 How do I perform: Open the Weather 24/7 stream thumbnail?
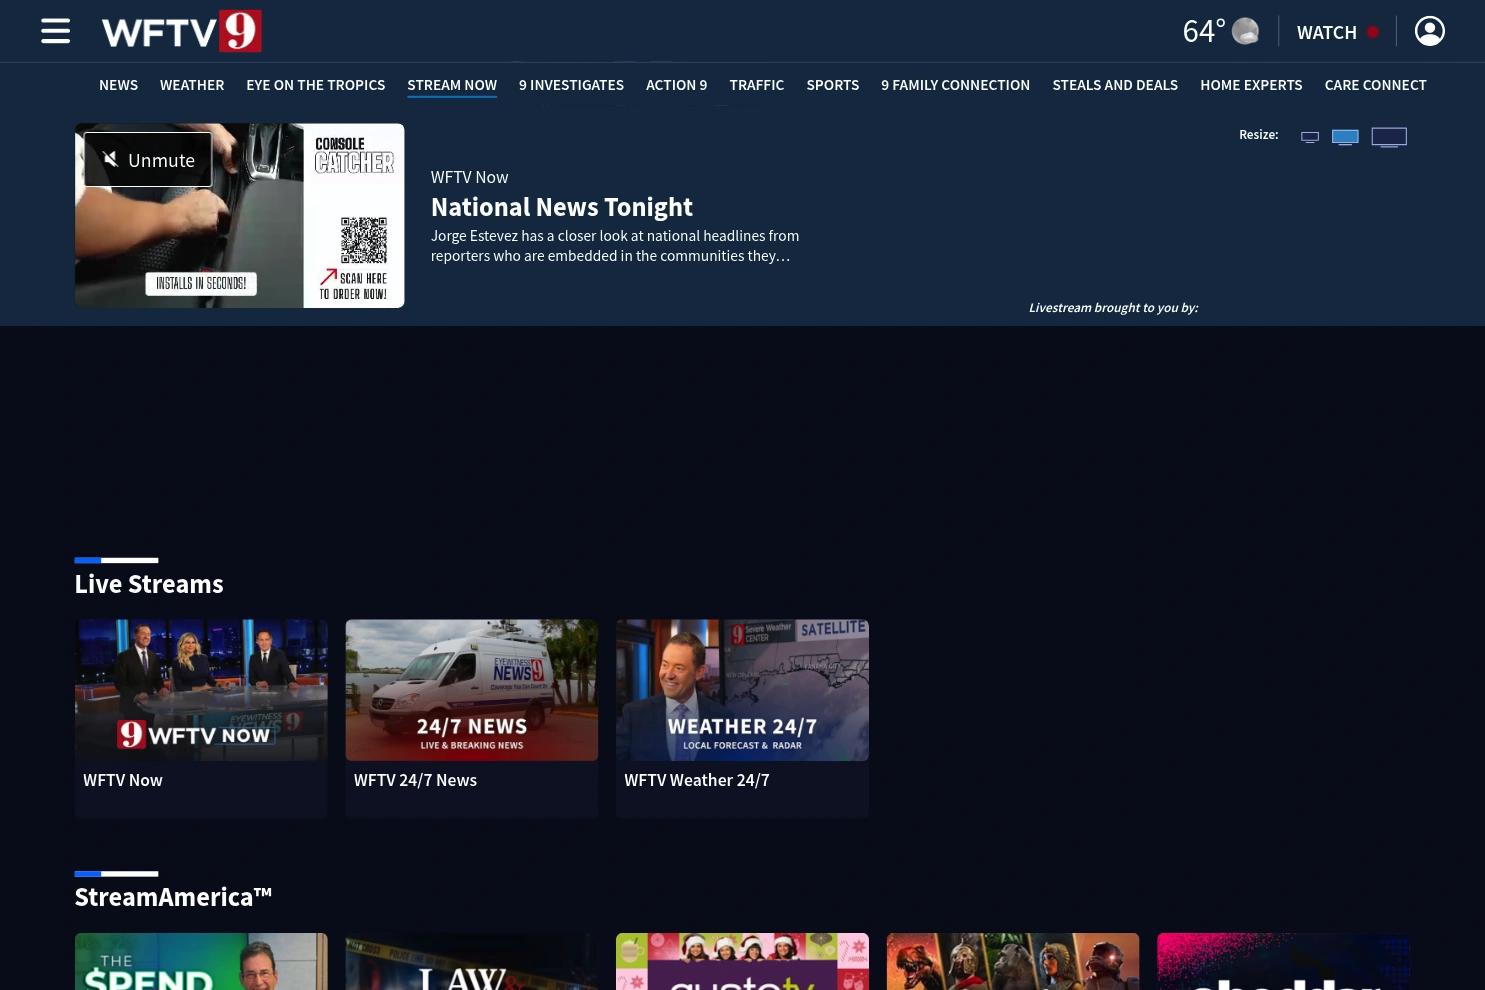click(x=742, y=690)
